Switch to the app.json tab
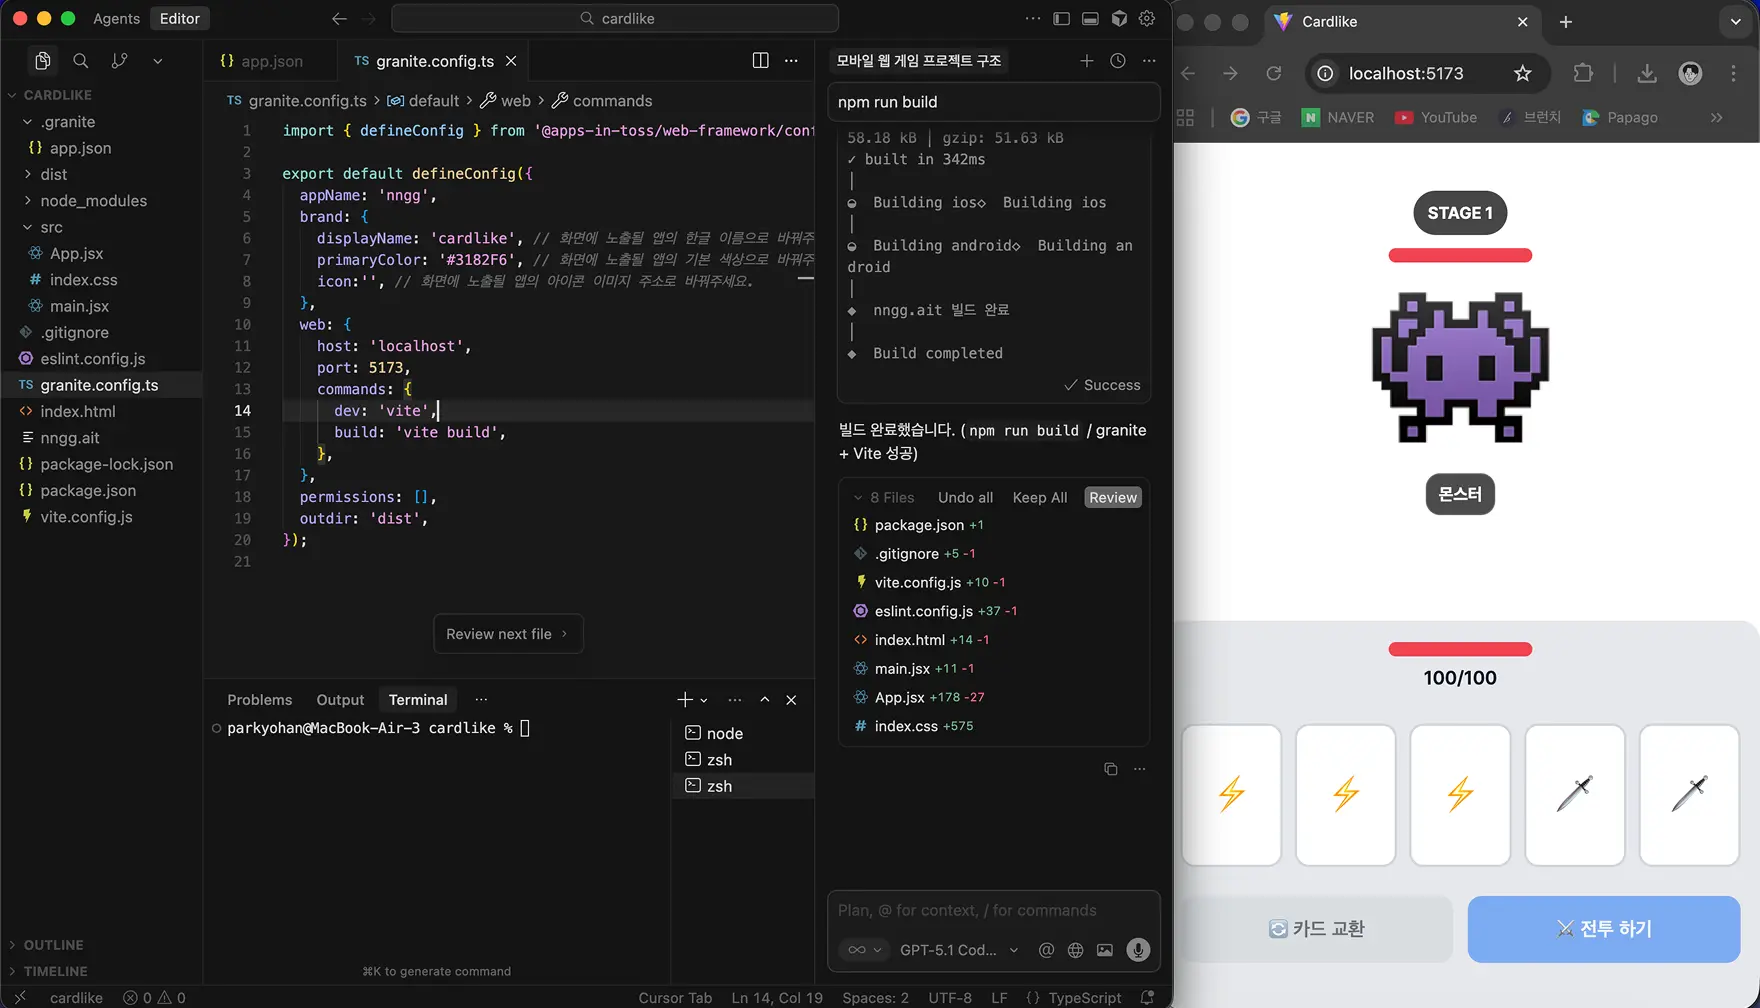Screen dimensions: 1760x1008 (x=262, y=61)
